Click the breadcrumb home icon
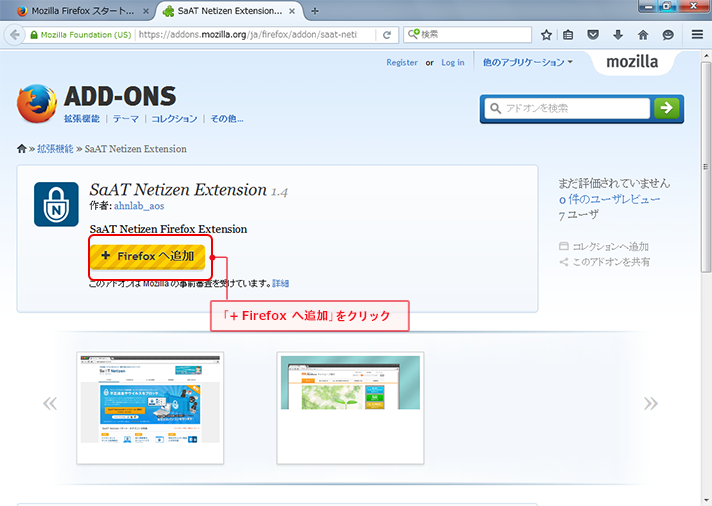Screen dimensions: 712x506 point(21,149)
